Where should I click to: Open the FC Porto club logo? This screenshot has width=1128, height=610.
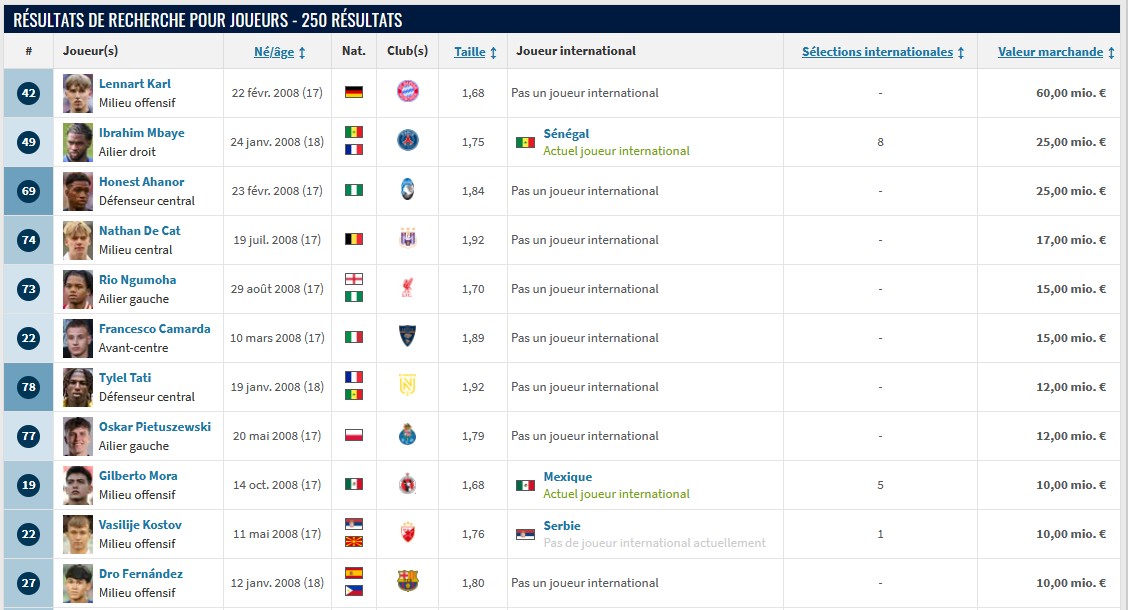coord(407,435)
